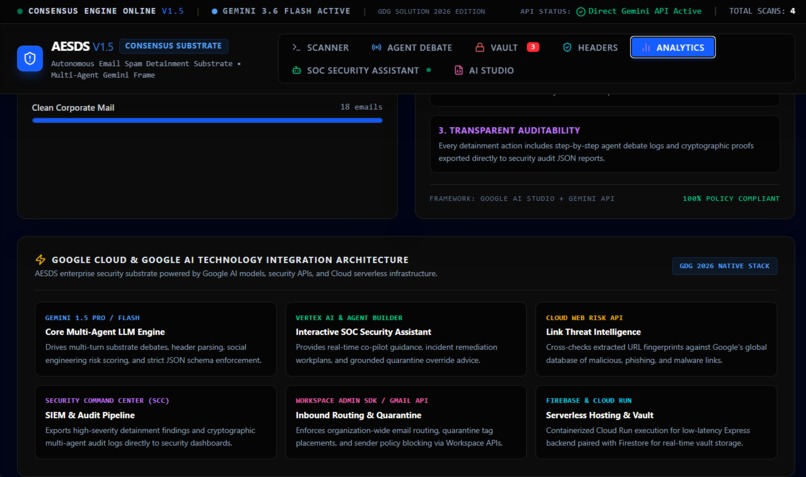Click the 'Security Command Center (SCC)' label
This screenshot has height=477, width=806.
107,400
